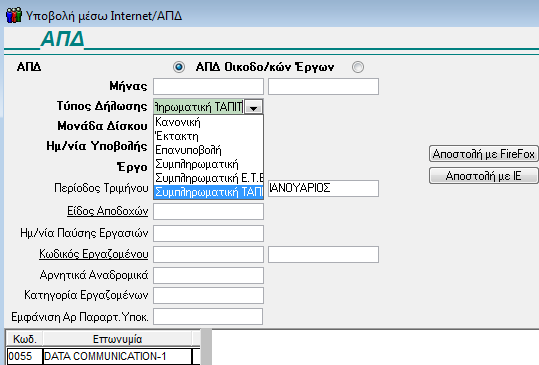Choose Επανυποβολή from the dropdown list
This screenshot has height=365, width=539.
(208, 150)
